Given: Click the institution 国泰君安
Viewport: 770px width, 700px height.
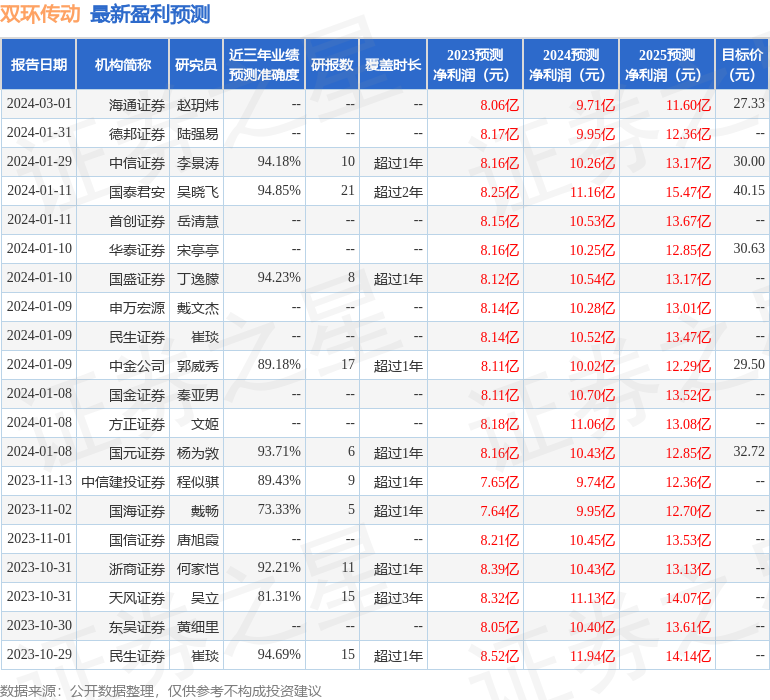Looking at the screenshot, I should coord(137,192).
